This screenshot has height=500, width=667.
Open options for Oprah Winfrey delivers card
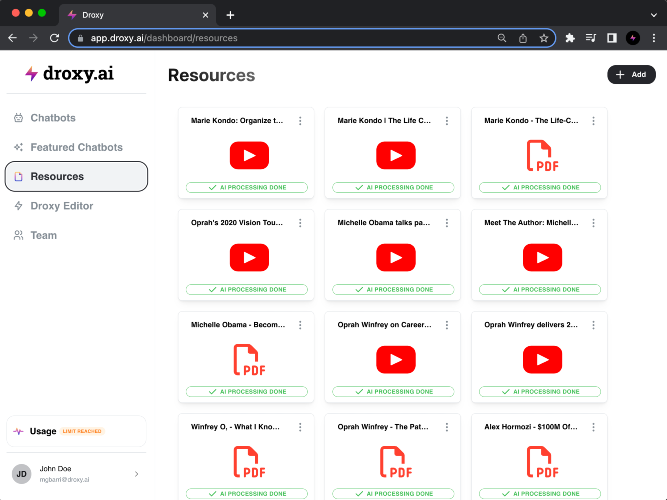point(593,325)
